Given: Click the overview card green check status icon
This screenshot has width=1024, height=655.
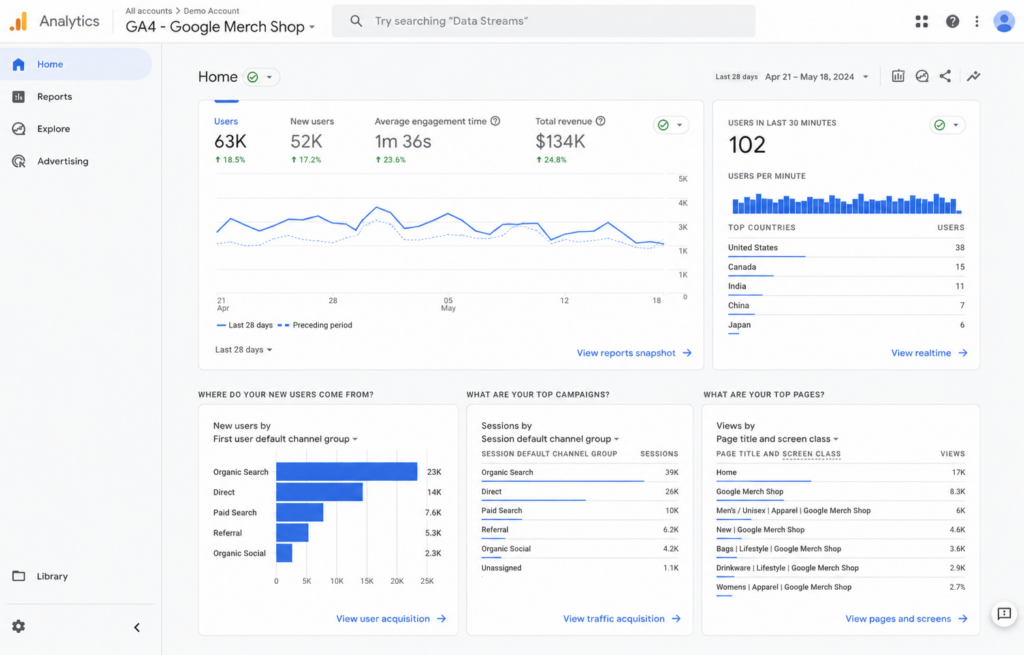Looking at the screenshot, I should point(663,125).
